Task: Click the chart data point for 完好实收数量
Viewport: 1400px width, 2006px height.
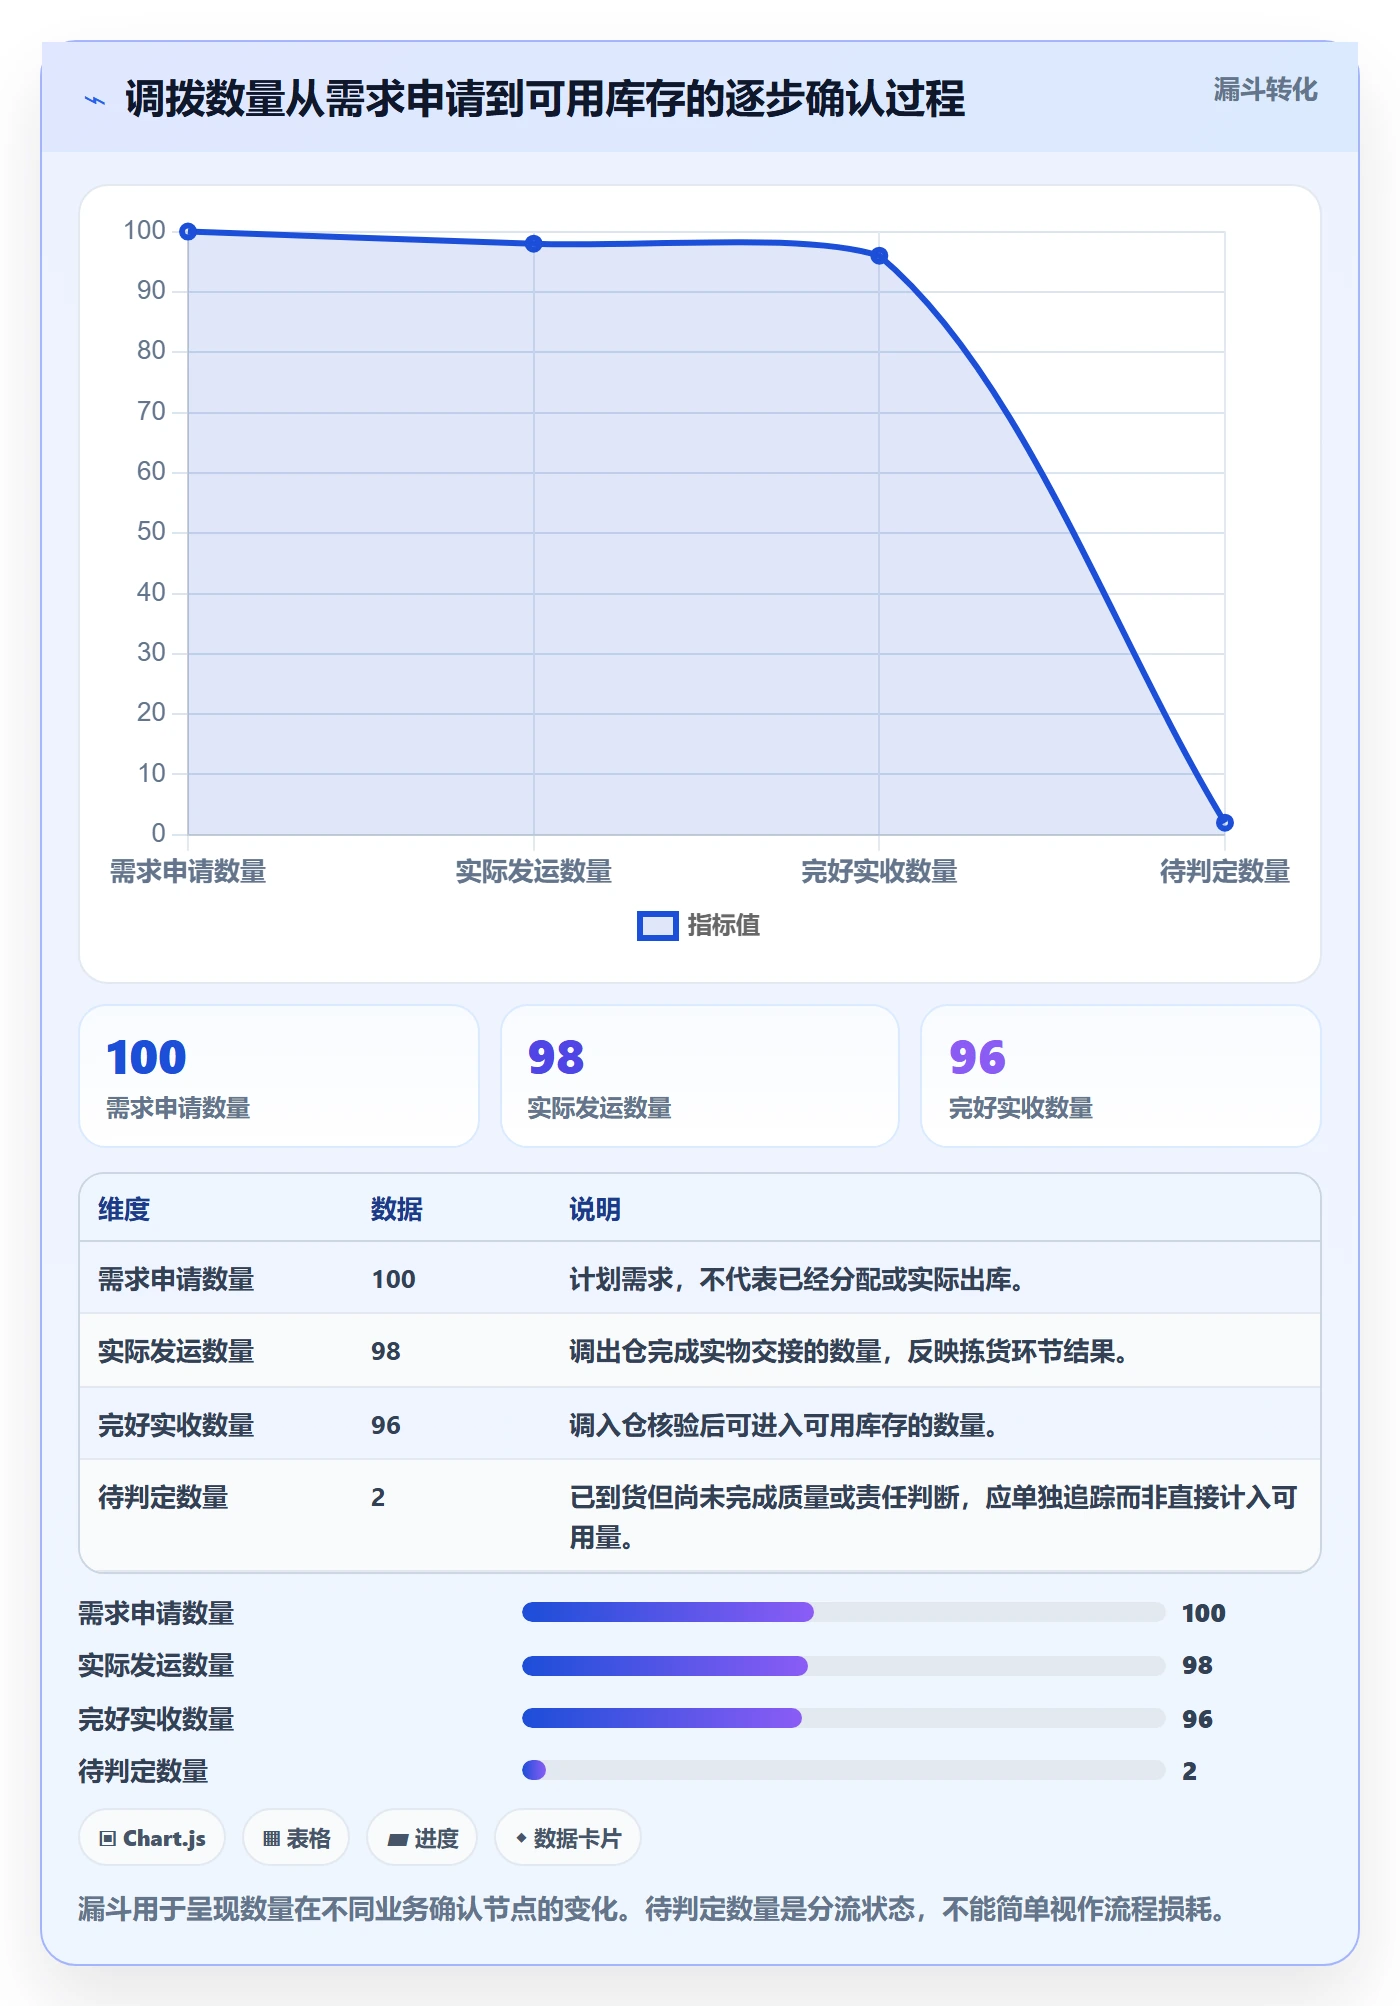Action: tap(879, 256)
